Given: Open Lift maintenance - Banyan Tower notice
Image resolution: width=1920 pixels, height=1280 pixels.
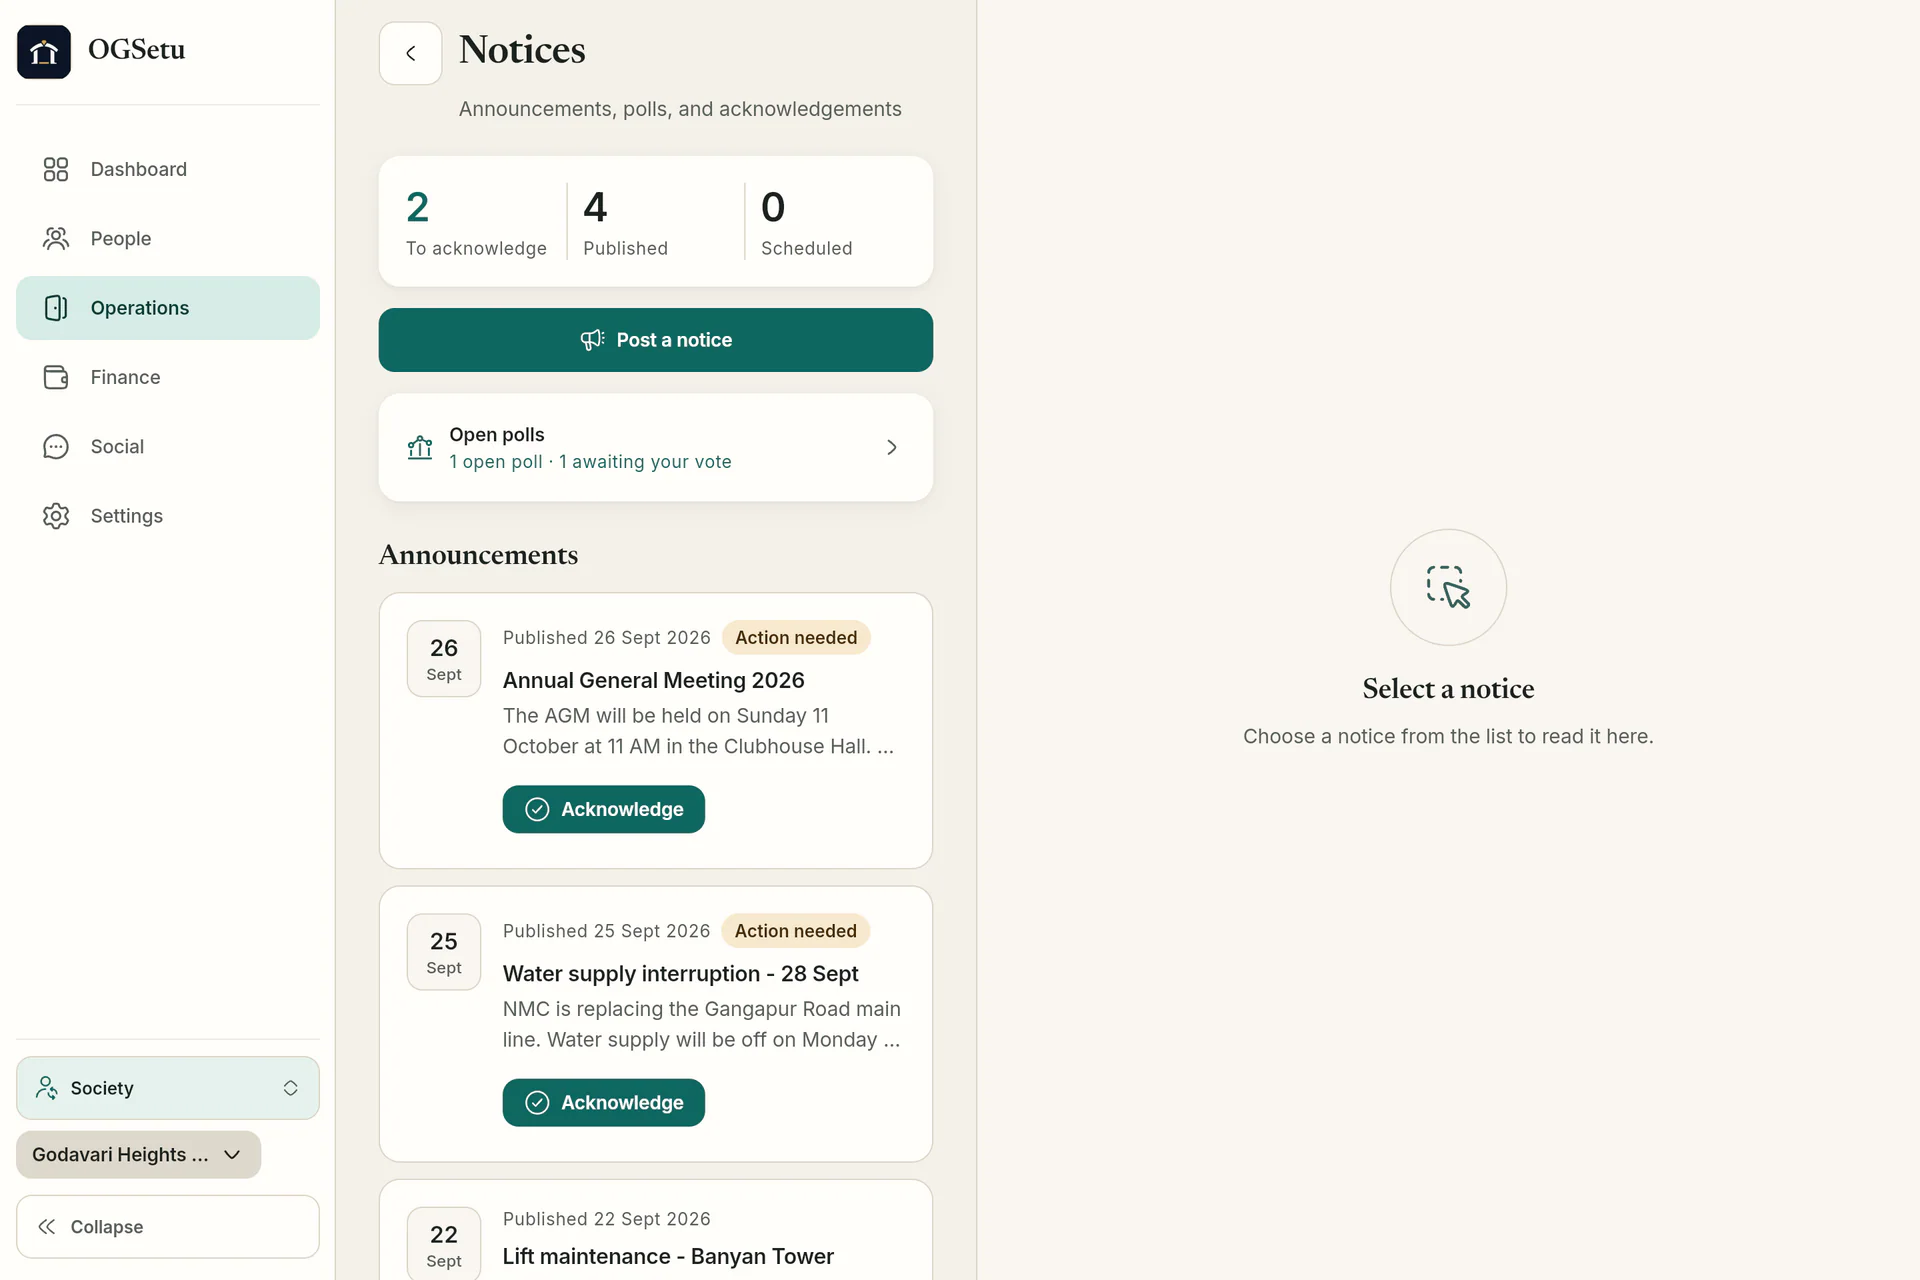Looking at the screenshot, I should pyautogui.click(x=668, y=1256).
